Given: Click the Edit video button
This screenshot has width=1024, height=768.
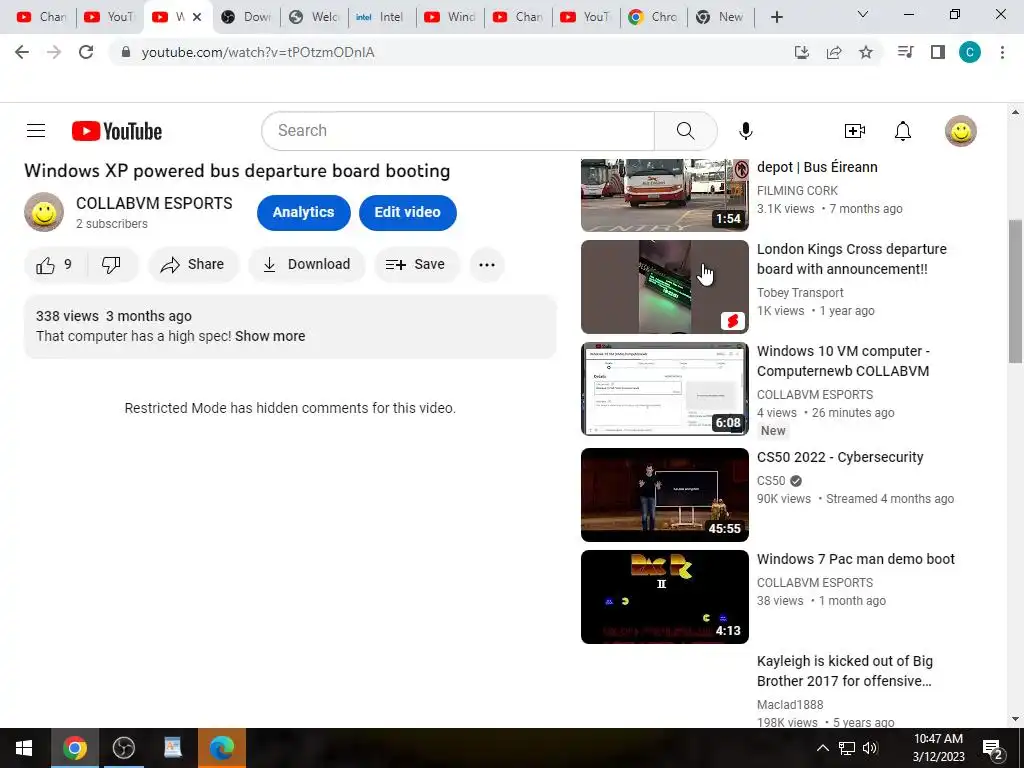Looking at the screenshot, I should tap(408, 212).
